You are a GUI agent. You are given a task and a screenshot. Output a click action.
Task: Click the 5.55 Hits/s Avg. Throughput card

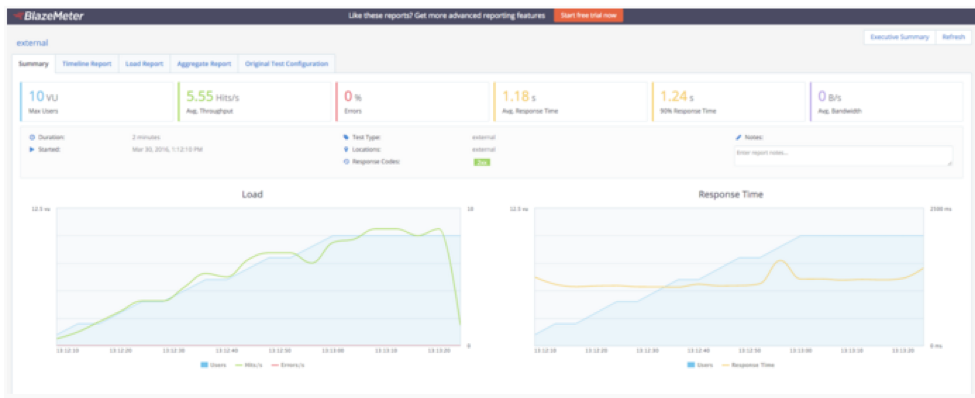pyautogui.click(x=254, y=101)
